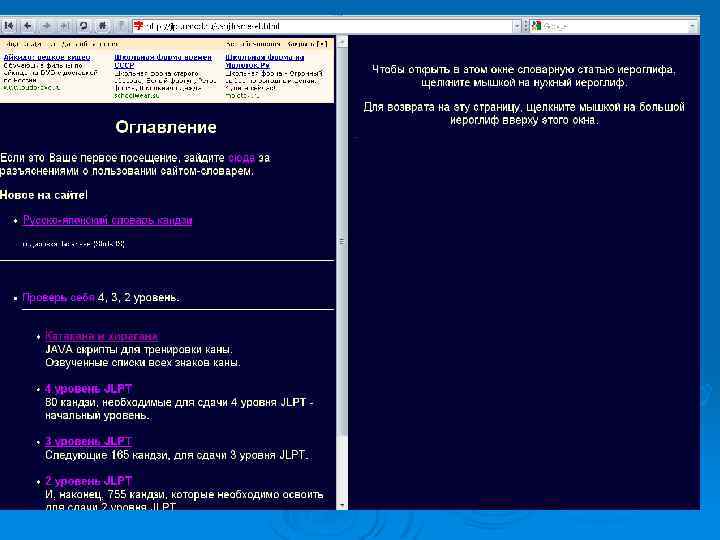This screenshot has height=540, width=720.
Task: Click the toolbar icon right of Reload
Action: point(102,26)
